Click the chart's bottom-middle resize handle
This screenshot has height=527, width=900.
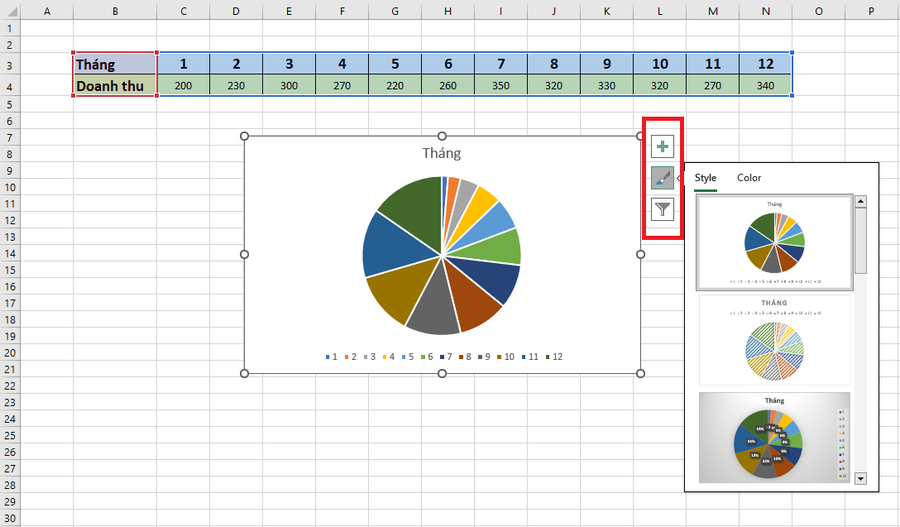pyautogui.click(x=442, y=374)
